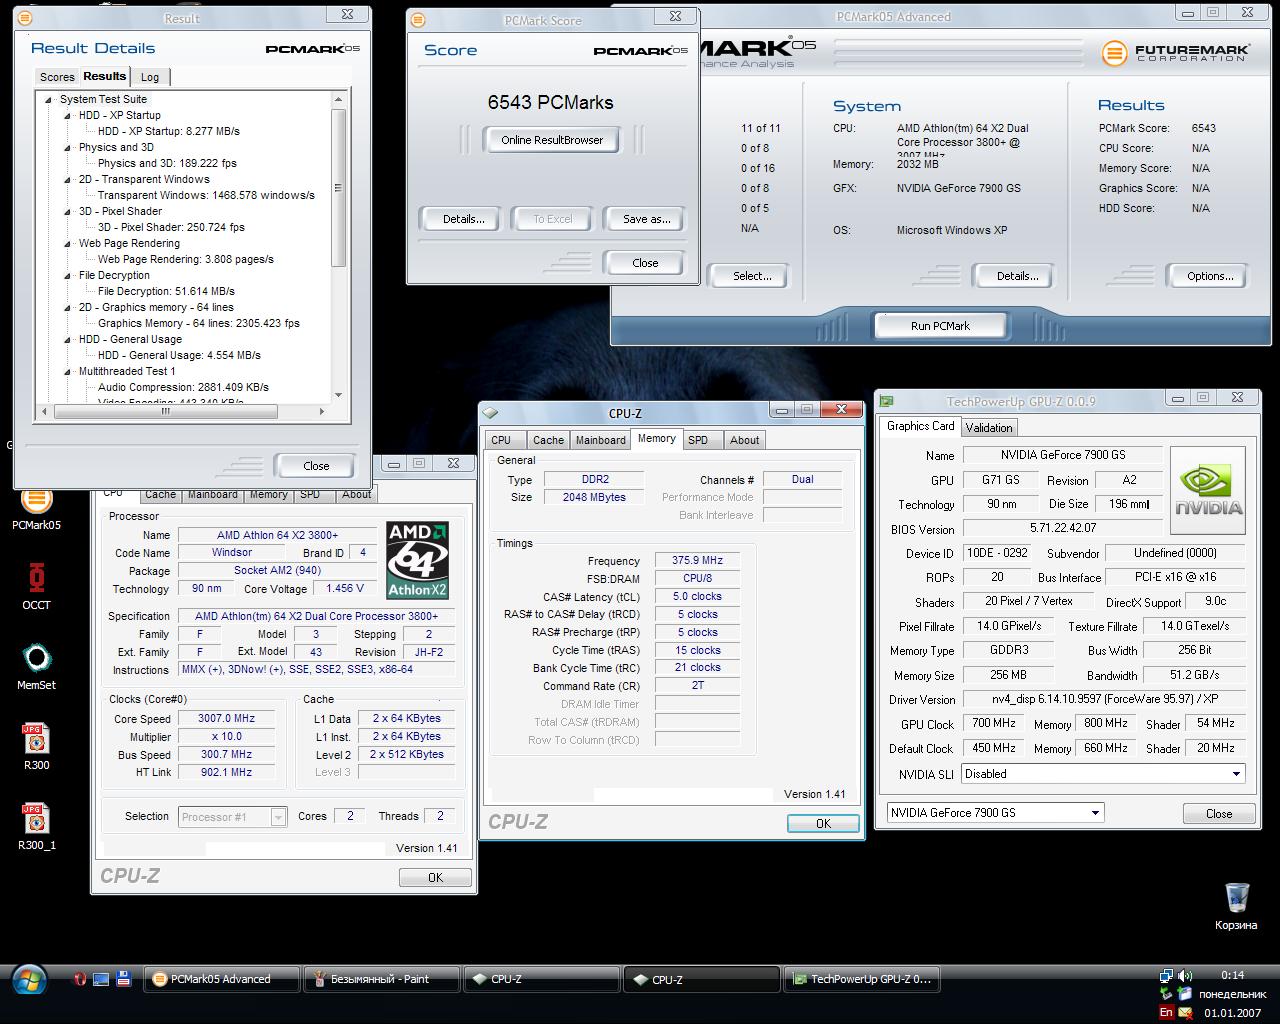1280x1024 pixels.
Task: Click the GPU Clock 700 MHz field
Action: tap(994, 724)
